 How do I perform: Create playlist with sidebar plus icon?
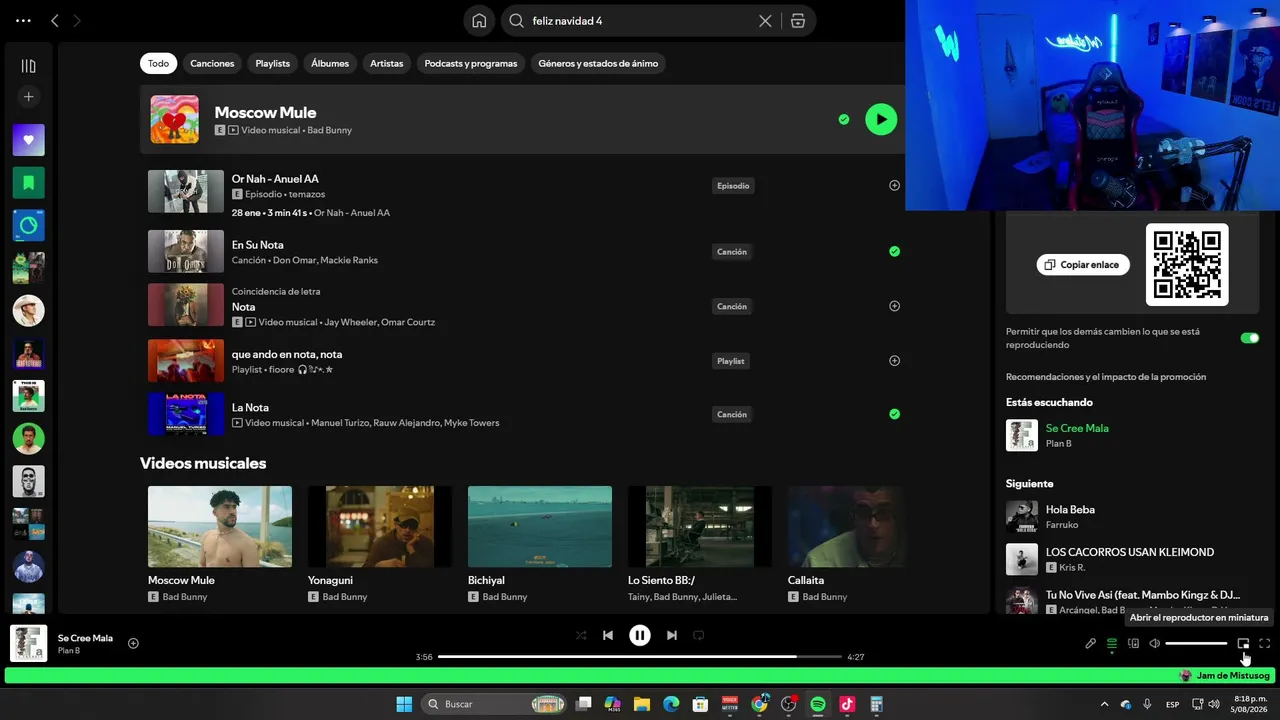28,97
